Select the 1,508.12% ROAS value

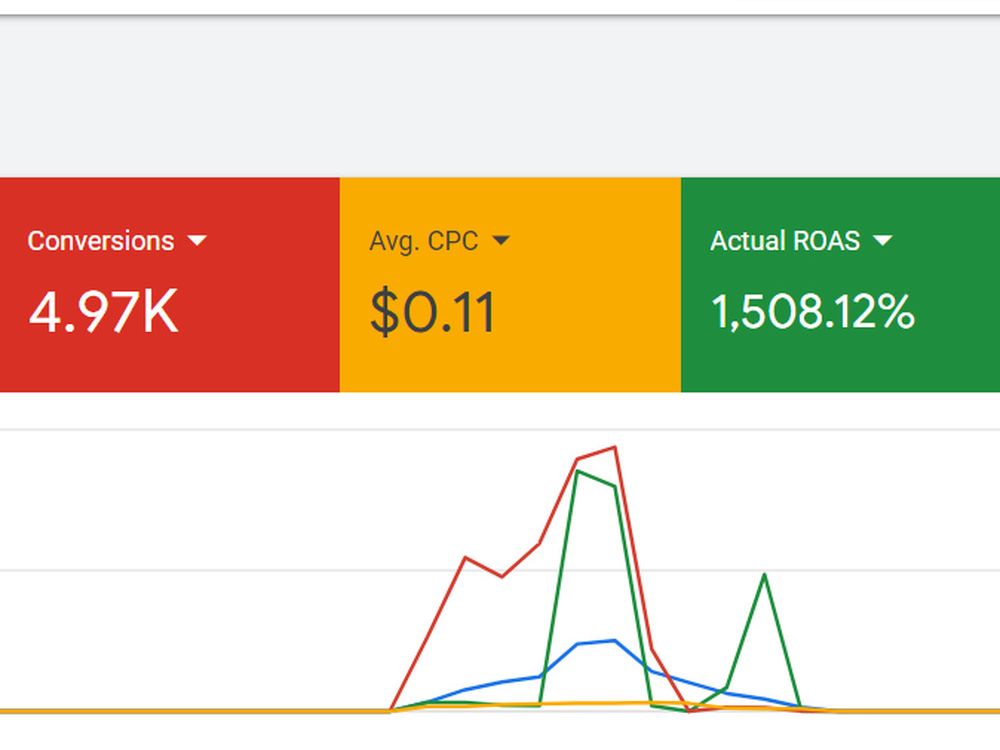(x=812, y=312)
